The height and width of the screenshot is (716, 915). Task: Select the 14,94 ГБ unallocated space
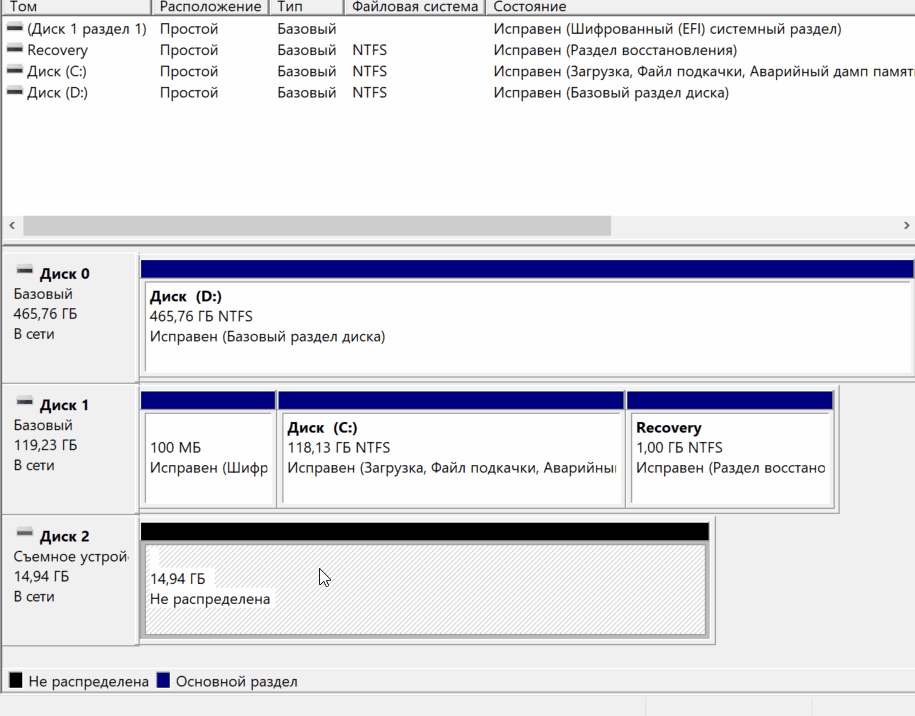coord(425,589)
